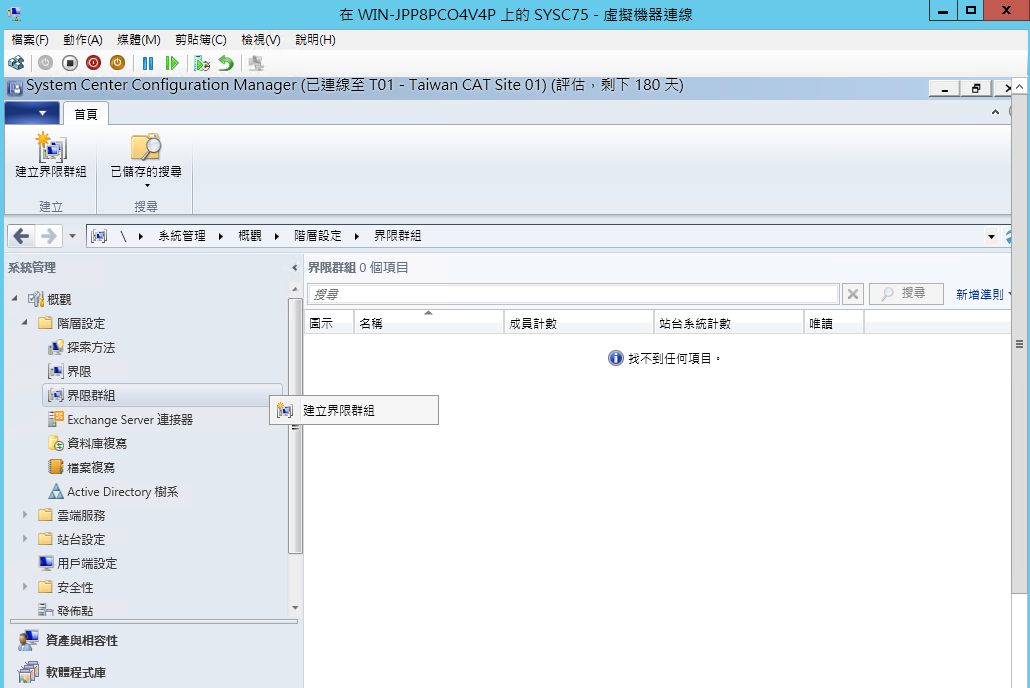
Task: Switch to the 軟體程式庫 workspace
Action: click(62, 672)
